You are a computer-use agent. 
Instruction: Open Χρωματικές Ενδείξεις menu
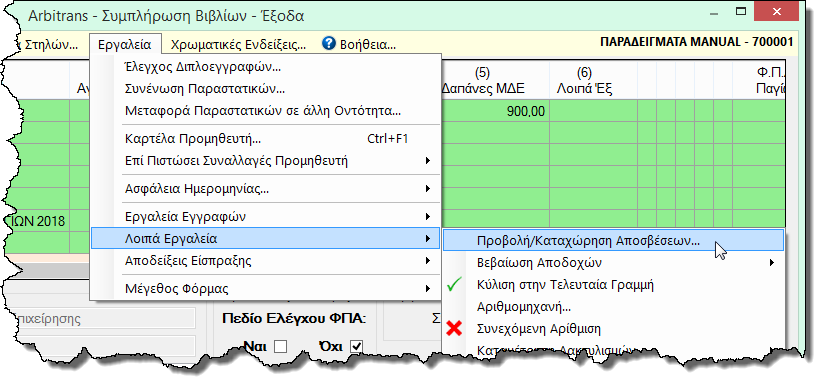[x=238, y=45]
